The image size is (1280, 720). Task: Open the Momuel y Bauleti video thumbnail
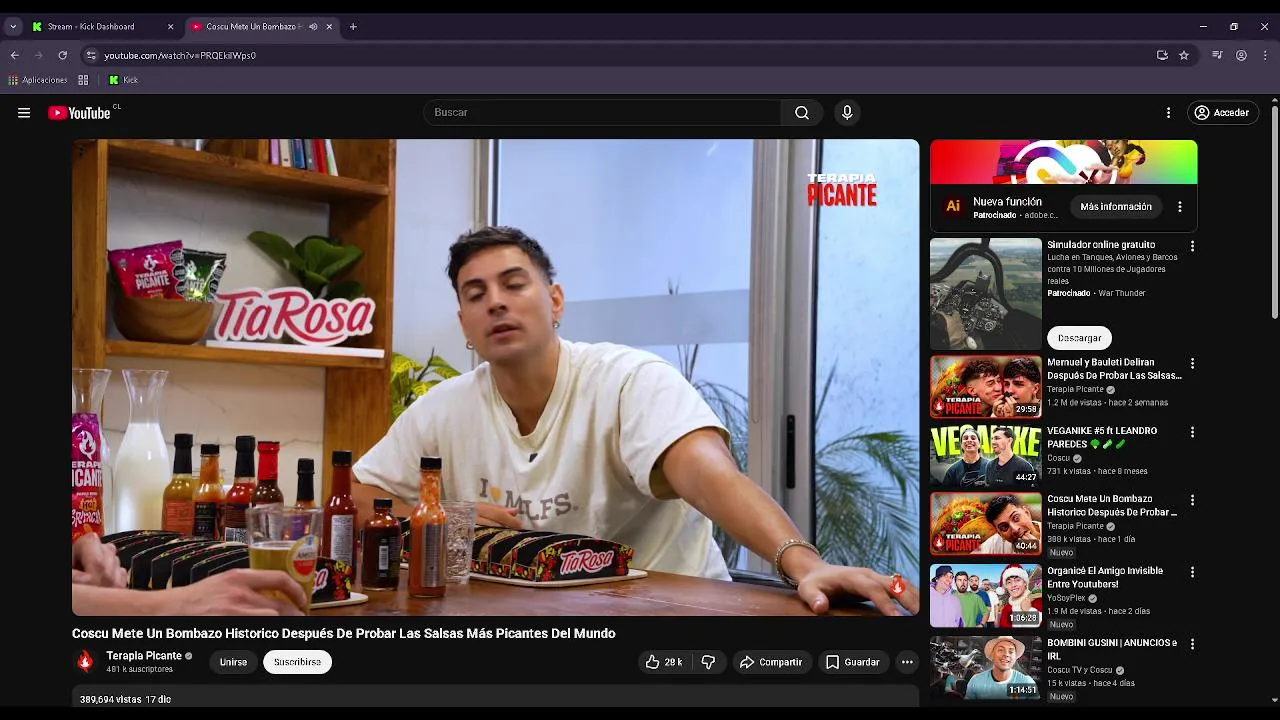point(986,387)
